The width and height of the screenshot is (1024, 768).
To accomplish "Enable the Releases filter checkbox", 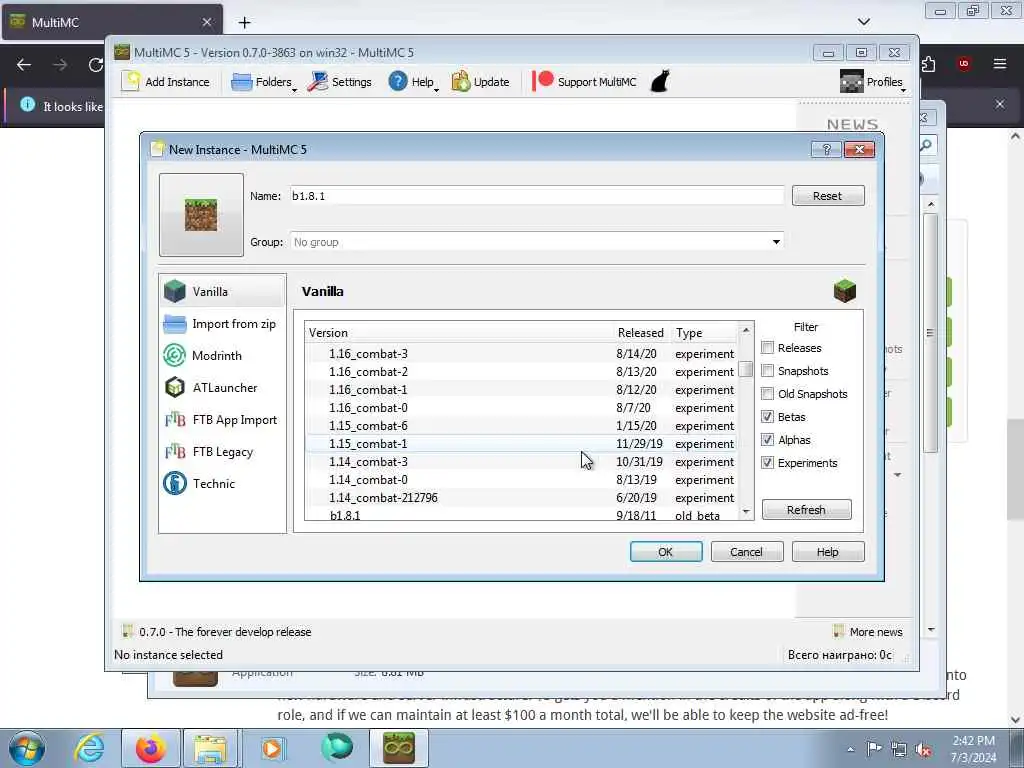I will [768, 347].
